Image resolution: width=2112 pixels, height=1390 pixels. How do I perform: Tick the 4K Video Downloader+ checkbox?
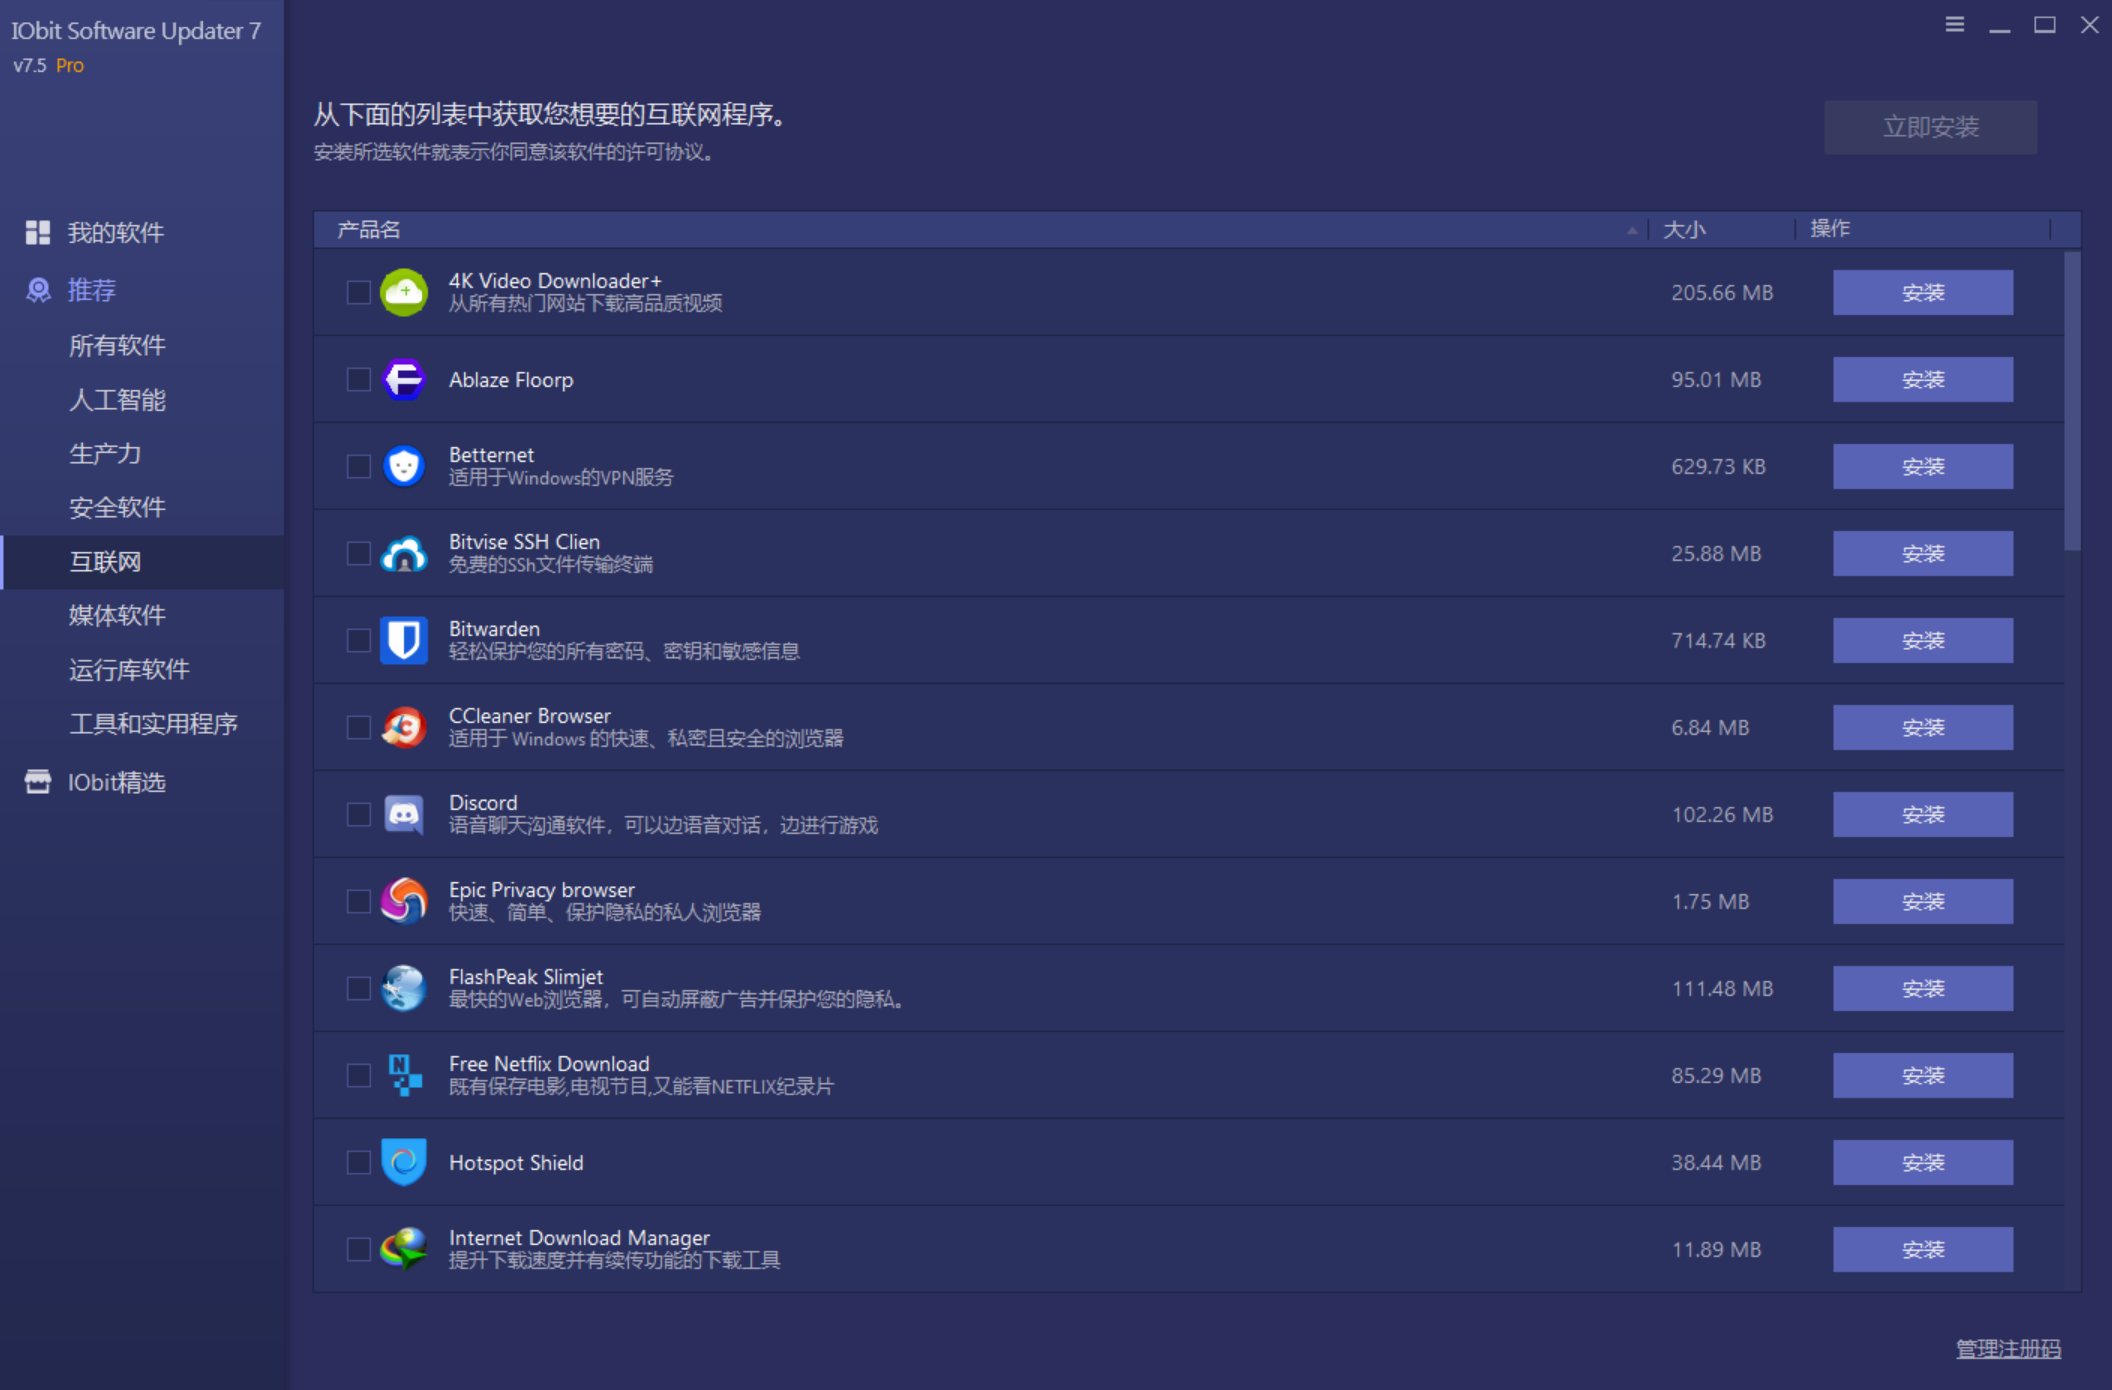(x=358, y=292)
